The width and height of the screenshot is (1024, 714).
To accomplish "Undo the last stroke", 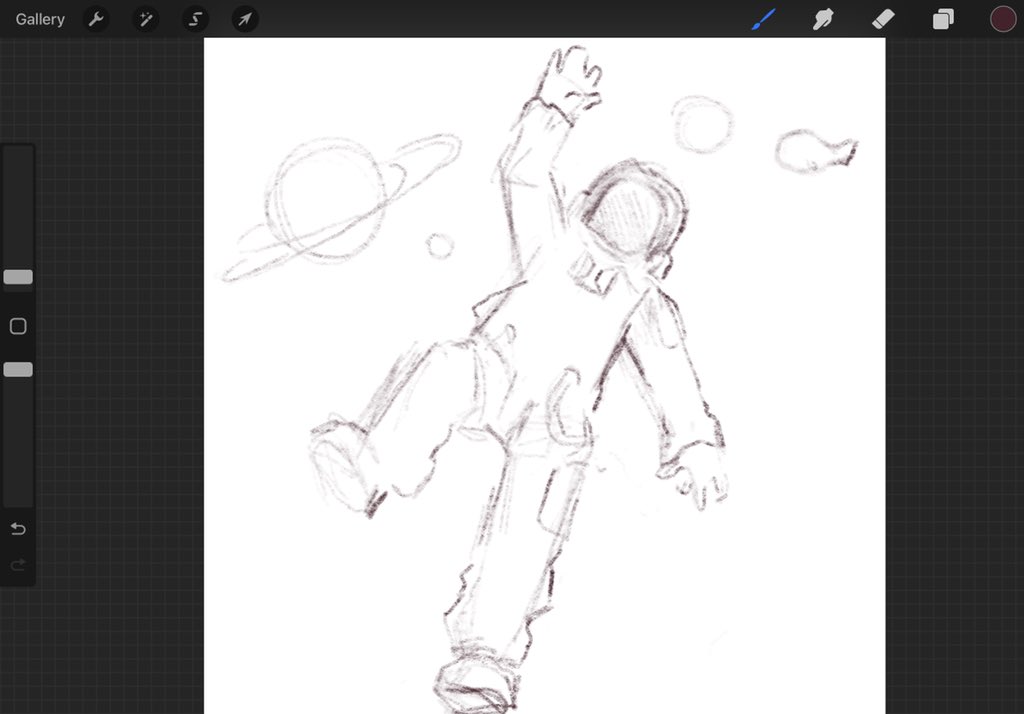I will click(18, 528).
